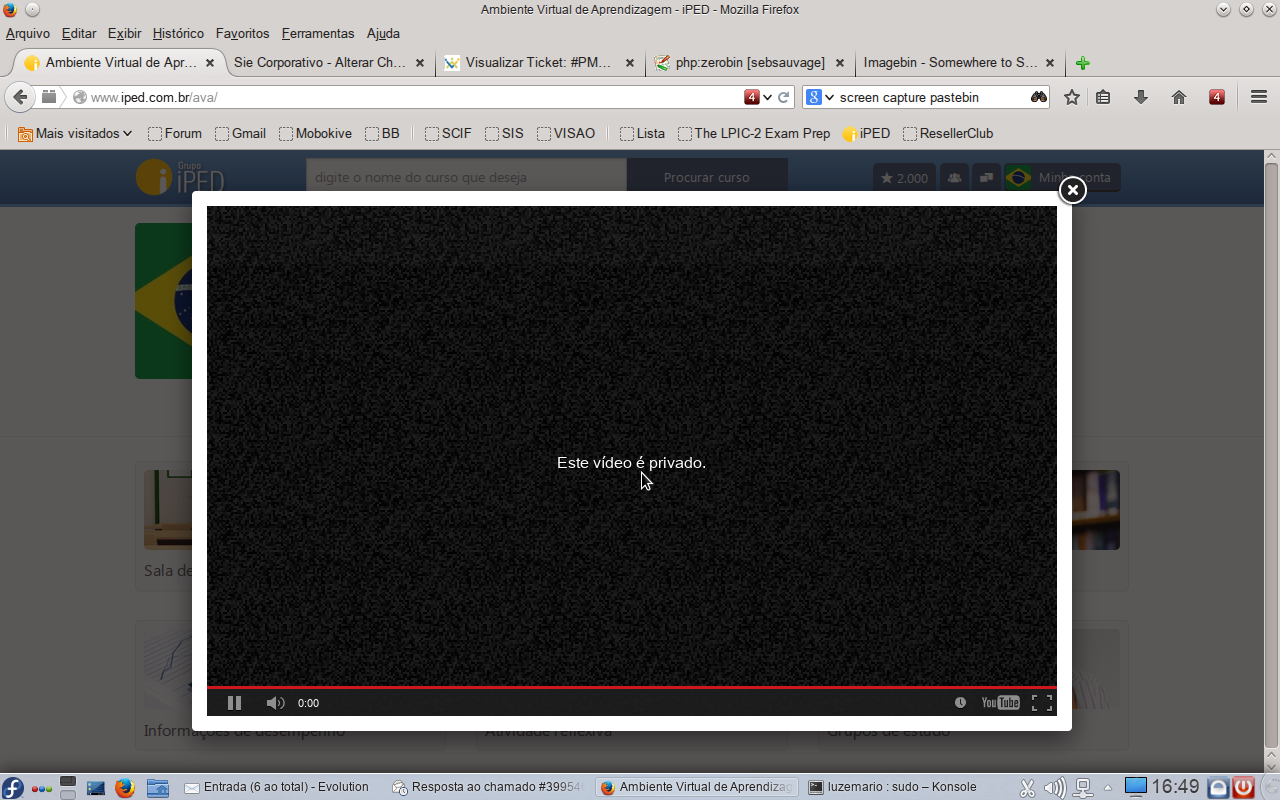Image resolution: width=1280 pixels, height=800 pixels.
Task: Open the Fedora application launcher
Action: pyautogui.click(x=13, y=787)
